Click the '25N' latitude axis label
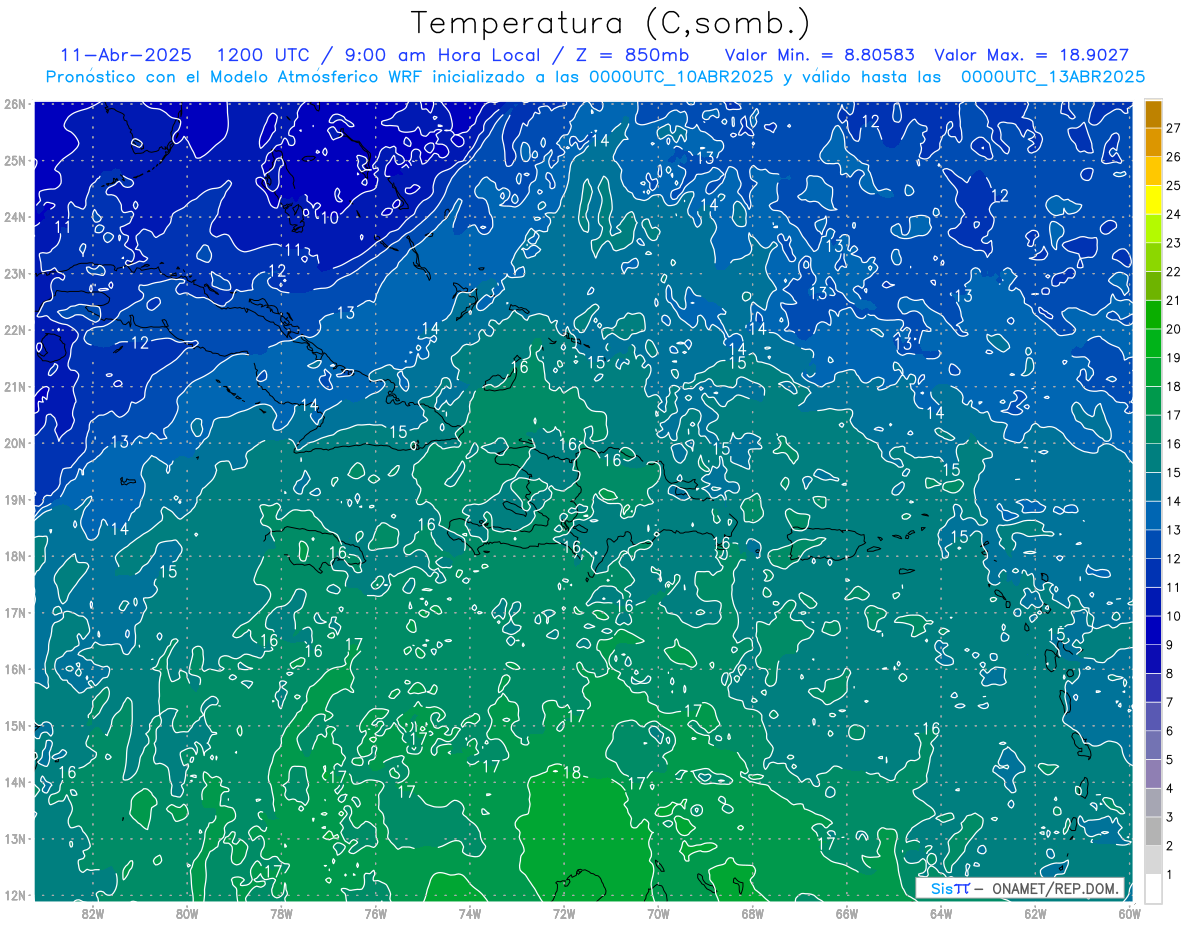 [x=14, y=160]
